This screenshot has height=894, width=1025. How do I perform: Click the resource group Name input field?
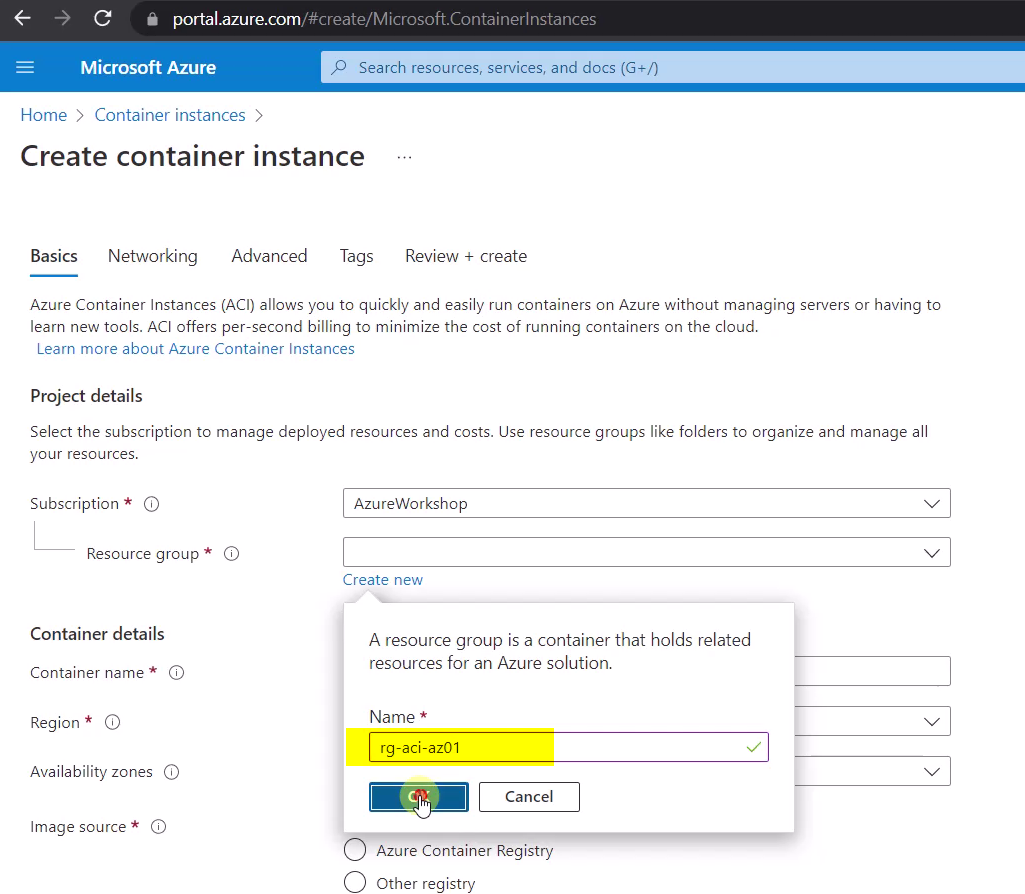click(569, 747)
